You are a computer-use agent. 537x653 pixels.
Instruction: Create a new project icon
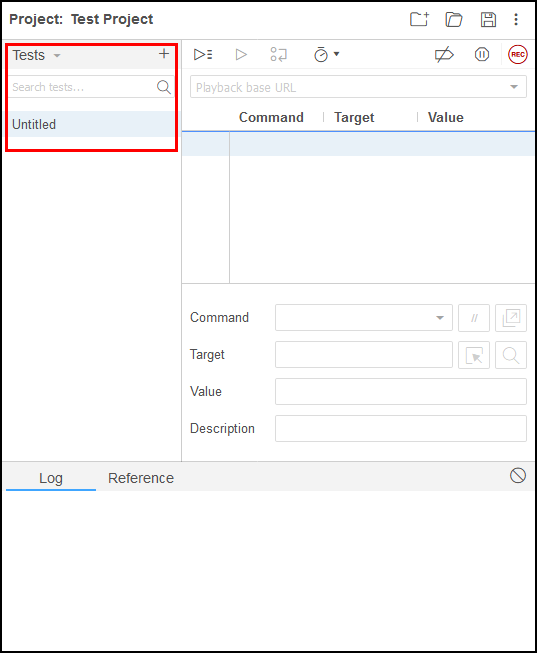pos(419,19)
